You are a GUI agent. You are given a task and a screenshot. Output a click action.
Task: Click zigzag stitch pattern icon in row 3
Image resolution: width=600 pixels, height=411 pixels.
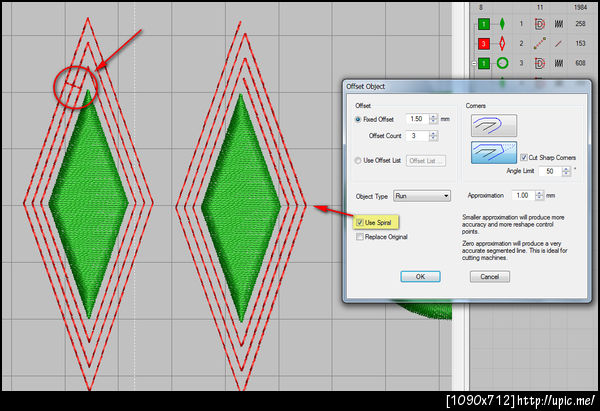[559, 63]
